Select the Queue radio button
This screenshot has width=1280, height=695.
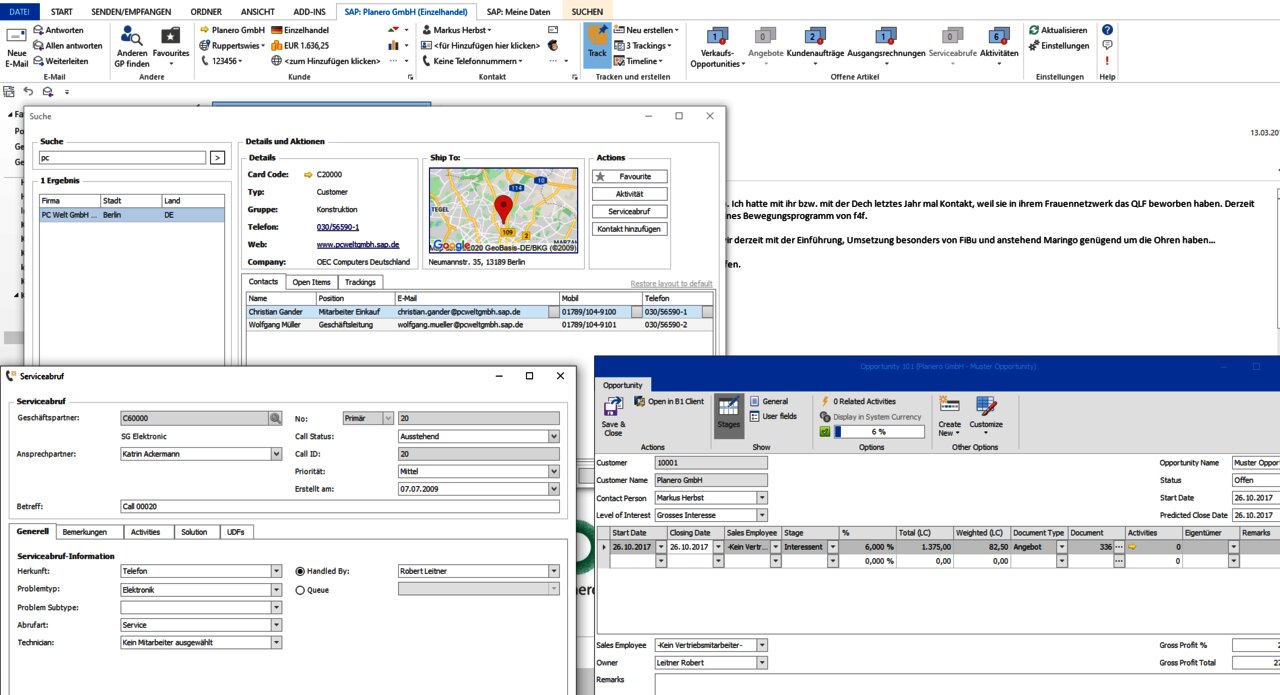[300, 590]
